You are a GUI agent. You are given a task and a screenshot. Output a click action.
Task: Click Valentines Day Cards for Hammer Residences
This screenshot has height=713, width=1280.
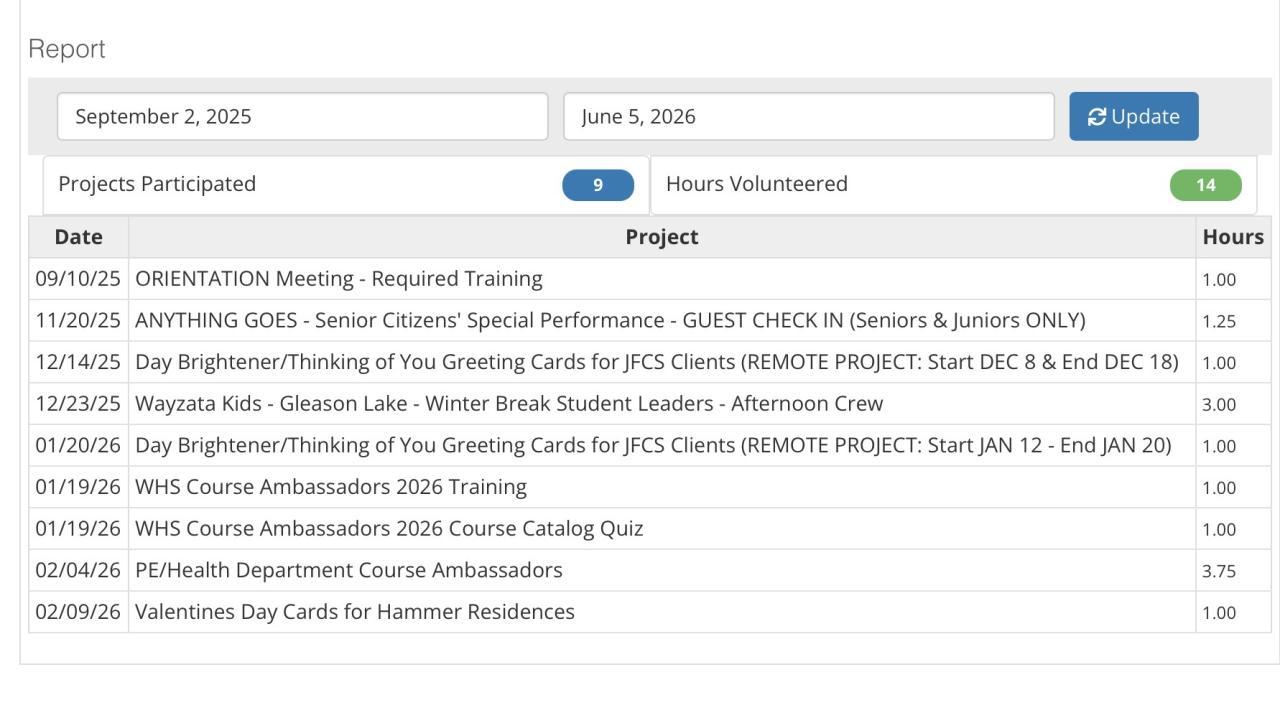point(354,612)
